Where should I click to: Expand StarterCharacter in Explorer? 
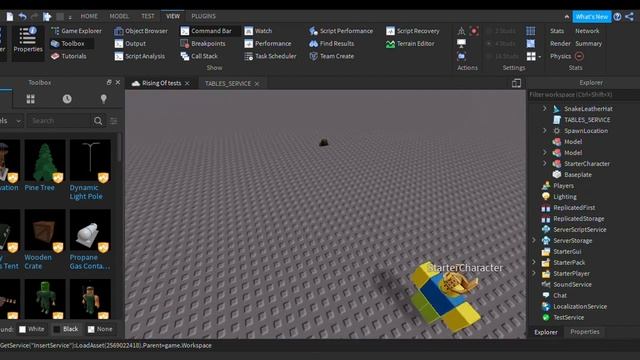coord(544,163)
